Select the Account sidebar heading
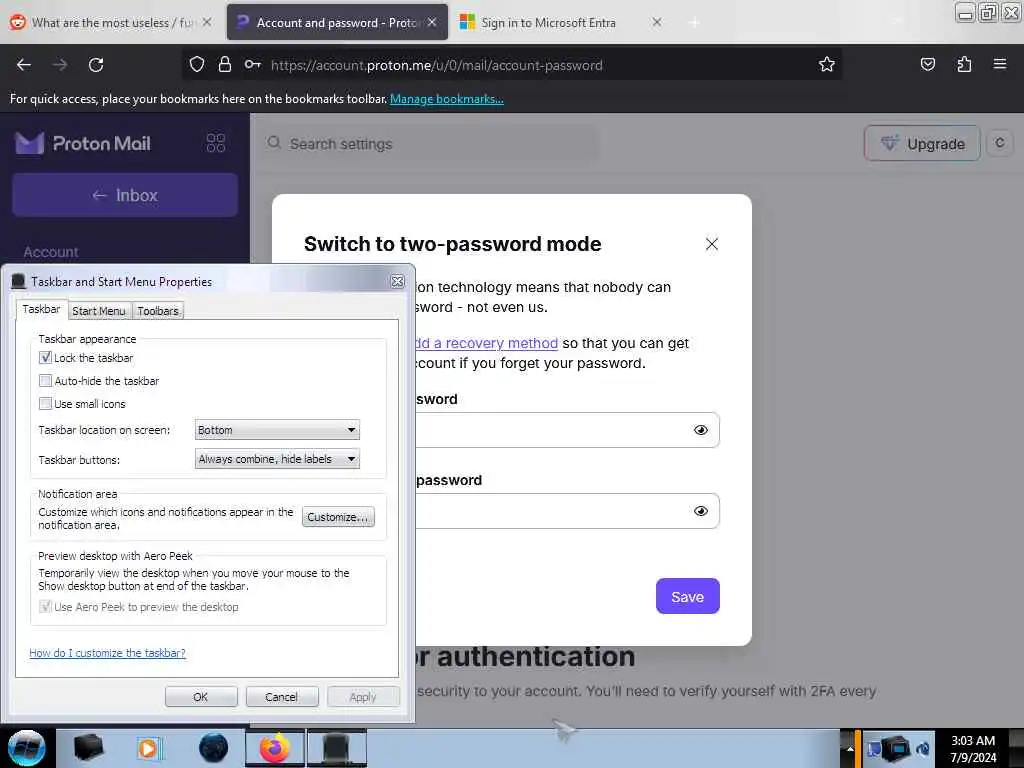Image resolution: width=1024 pixels, height=768 pixels. [x=51, y=252]
